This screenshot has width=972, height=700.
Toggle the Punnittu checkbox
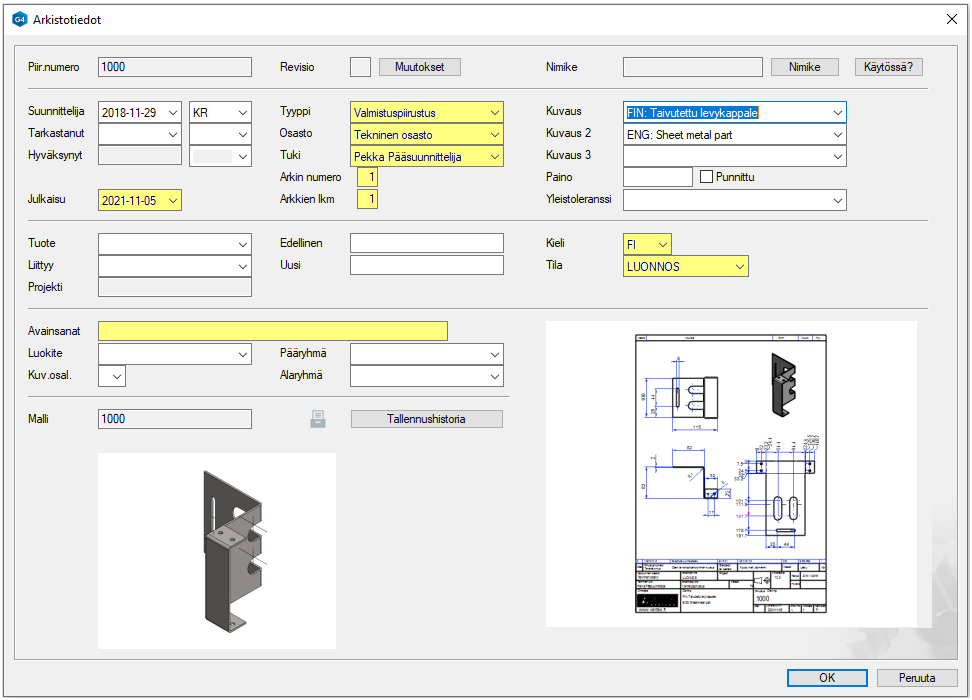point(708,177)
